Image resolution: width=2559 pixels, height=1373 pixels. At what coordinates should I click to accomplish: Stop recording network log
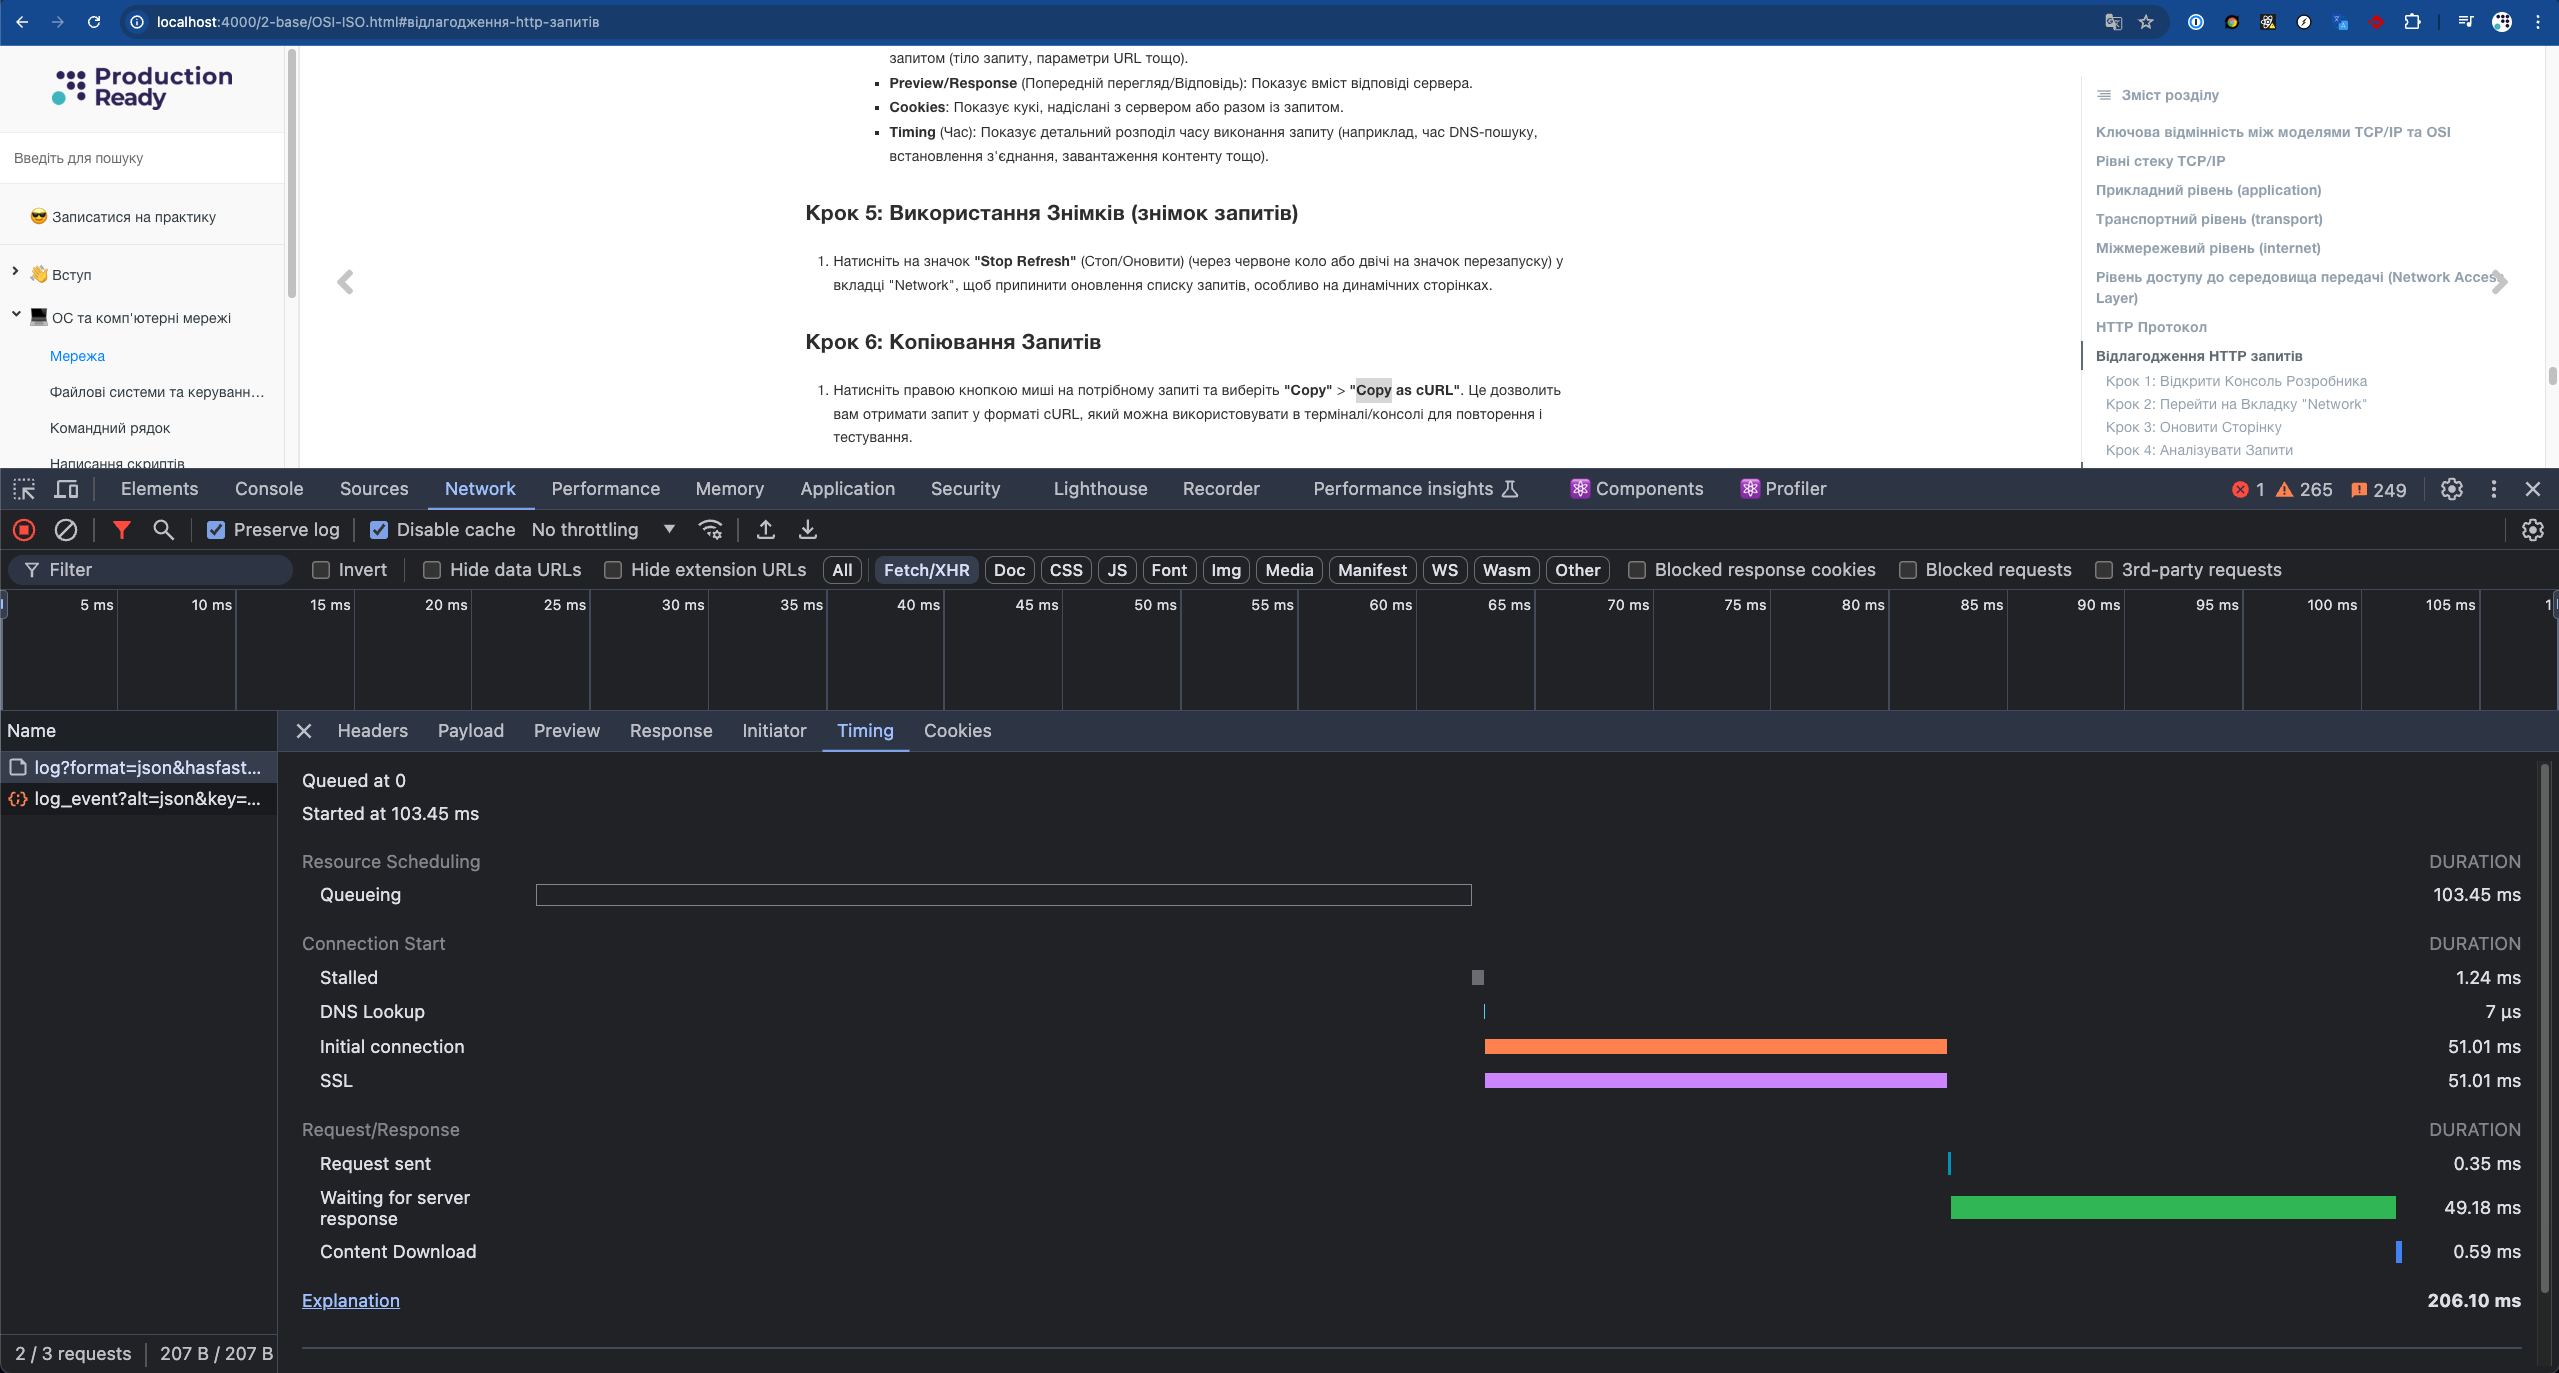[x=24, y=530]
